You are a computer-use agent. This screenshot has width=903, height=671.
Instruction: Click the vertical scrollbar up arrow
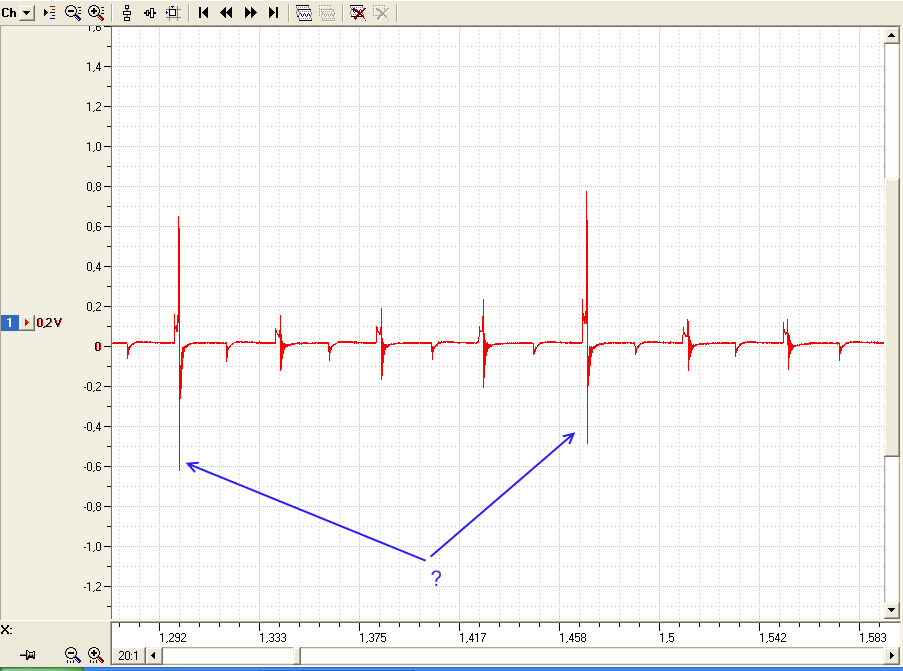pyautogui.click(x=891, y=35)
